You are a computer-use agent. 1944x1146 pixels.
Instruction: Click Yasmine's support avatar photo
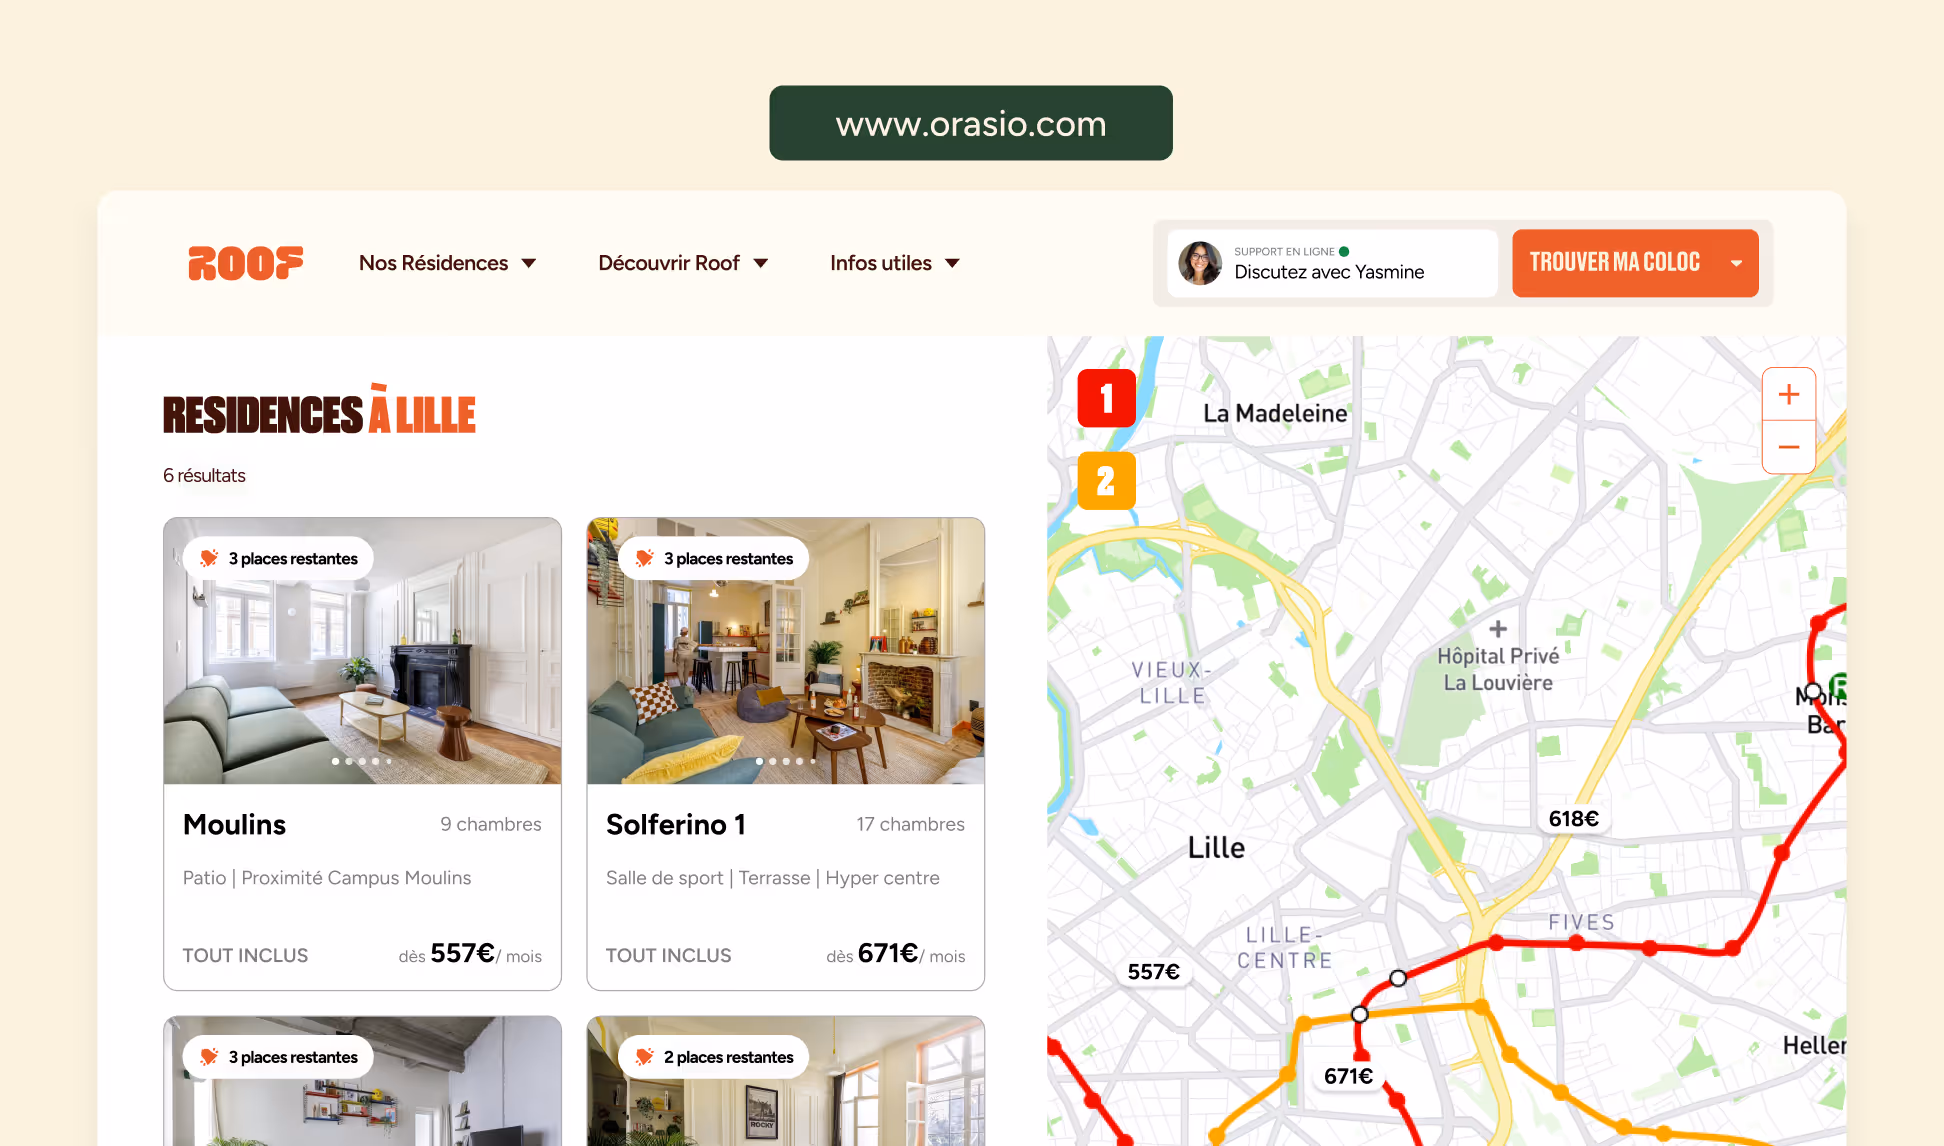tap(1200, 263)
